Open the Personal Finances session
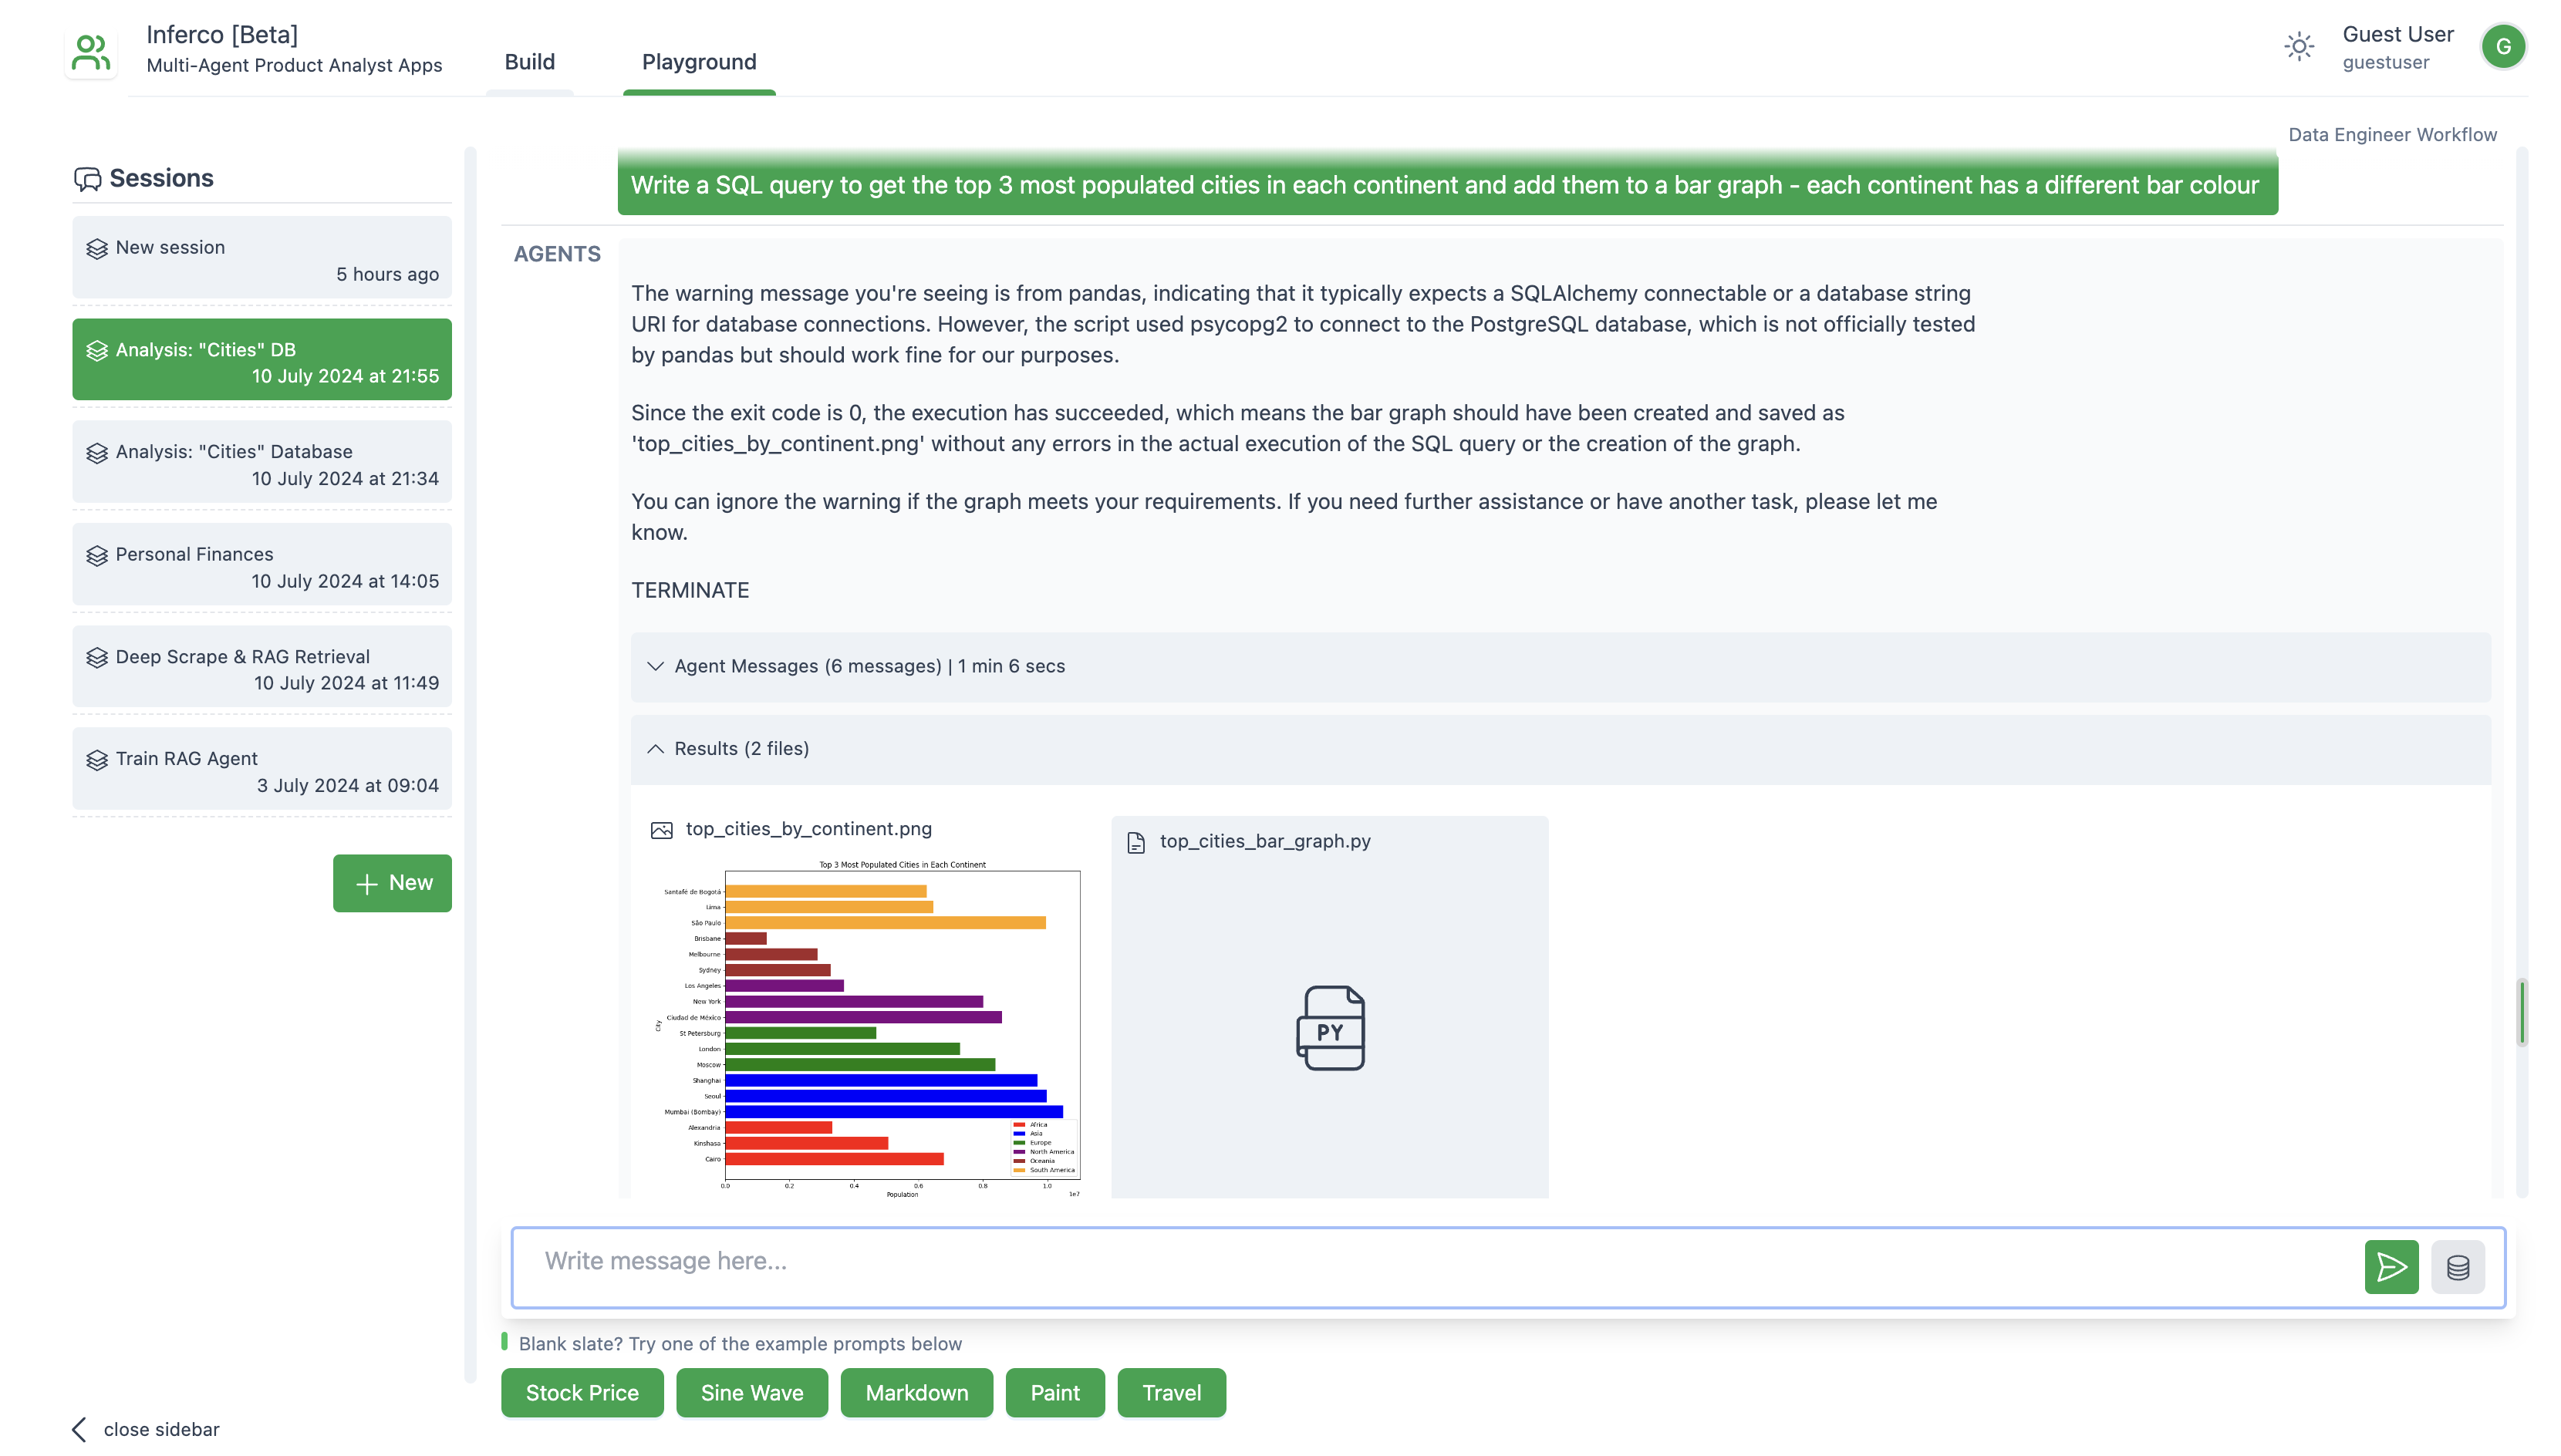 pos(261,566)
